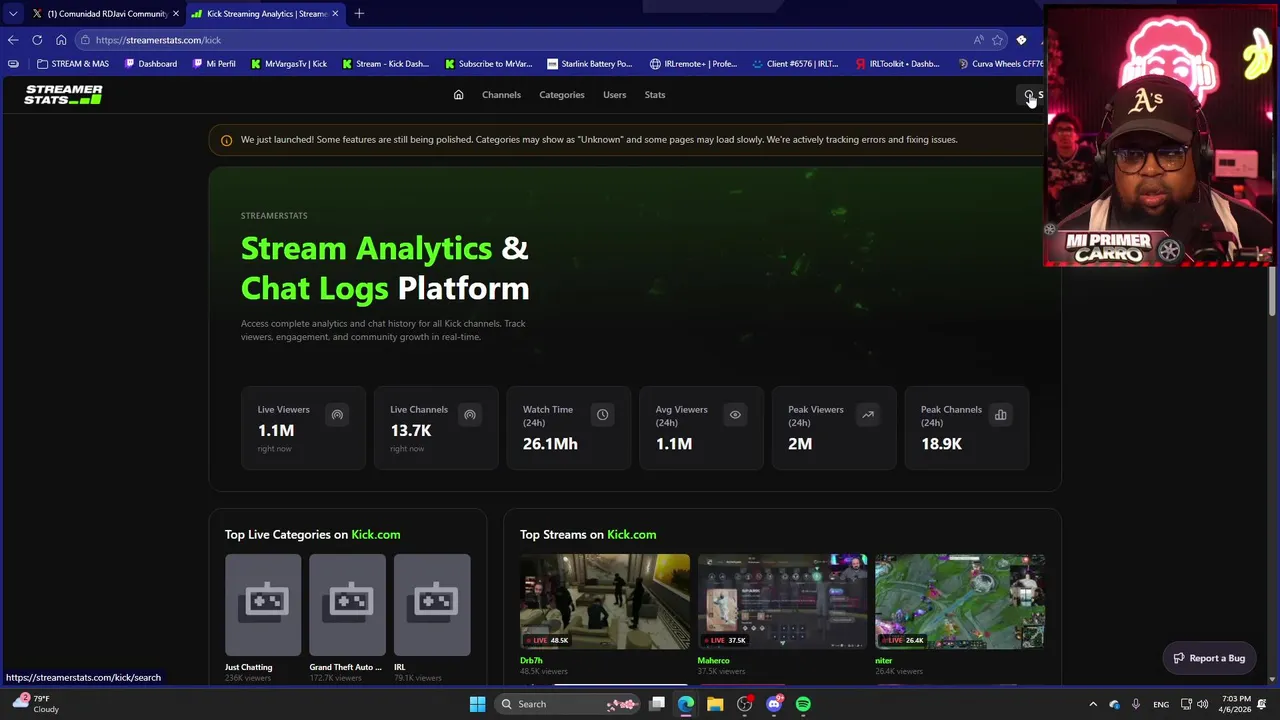Click the info icon on launch notice
Image resolution: width=1280 pixels, height=720 pixels.
(226, 140)
